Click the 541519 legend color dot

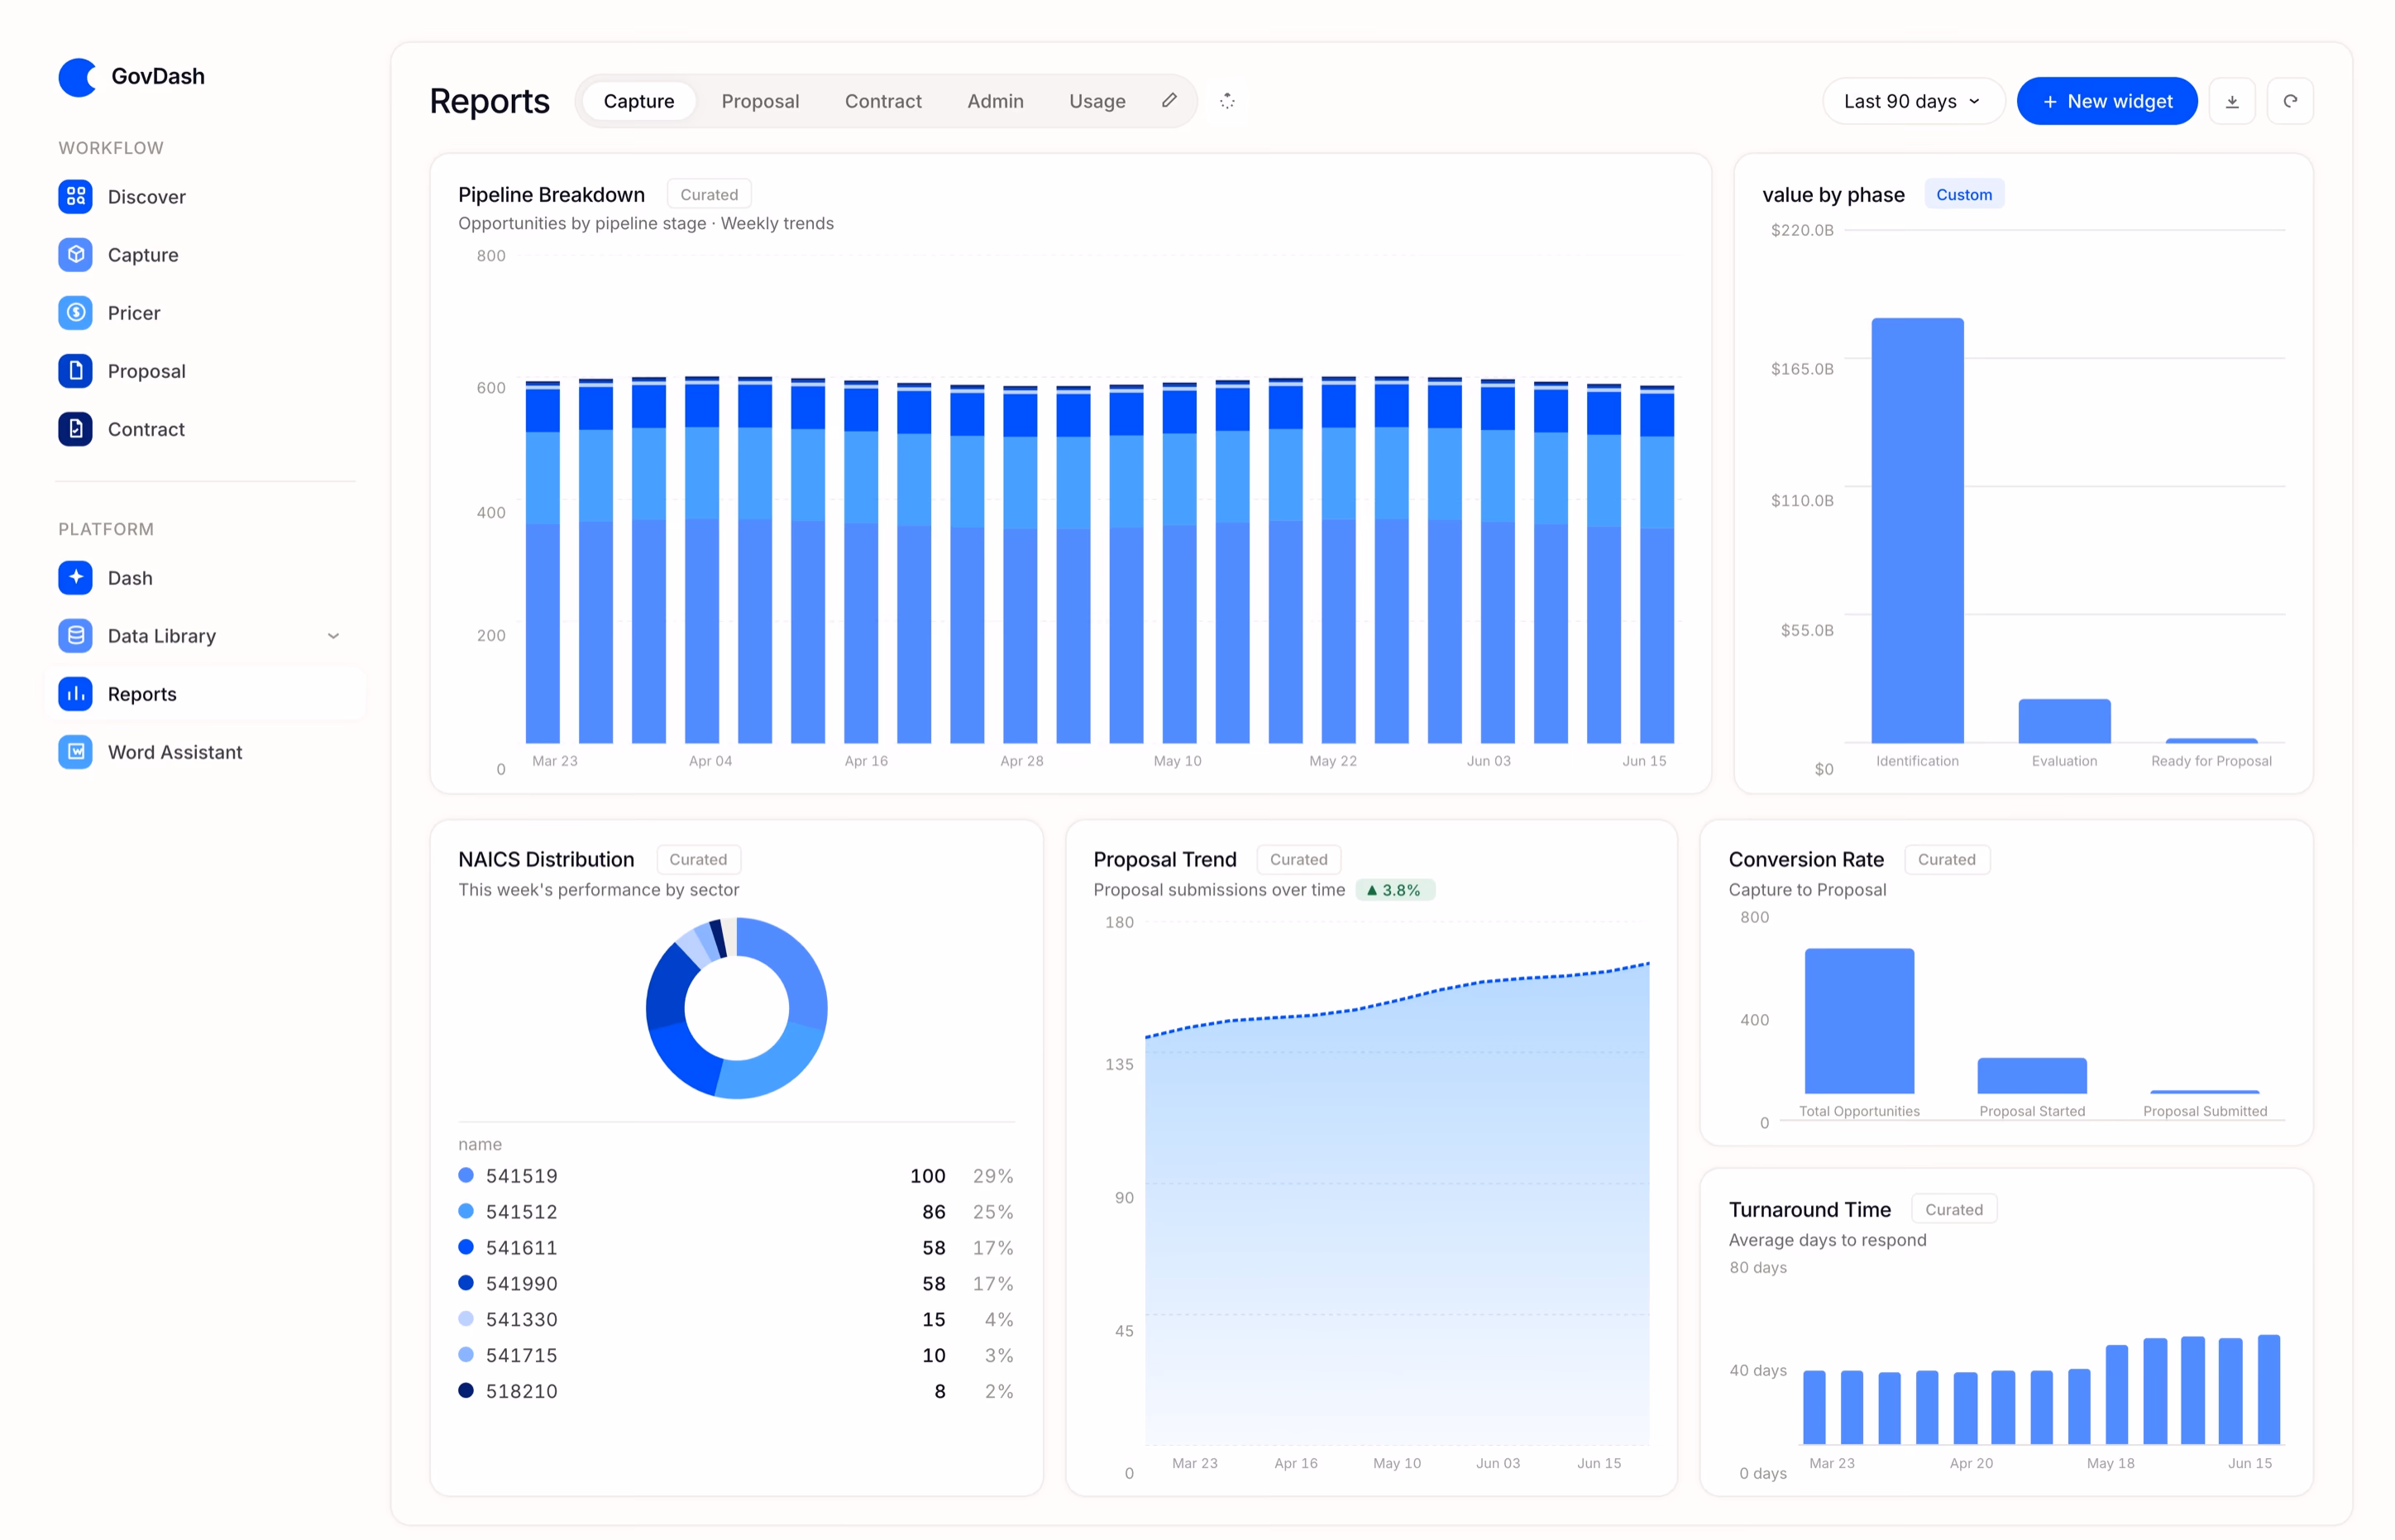(x=466, y=1175)
